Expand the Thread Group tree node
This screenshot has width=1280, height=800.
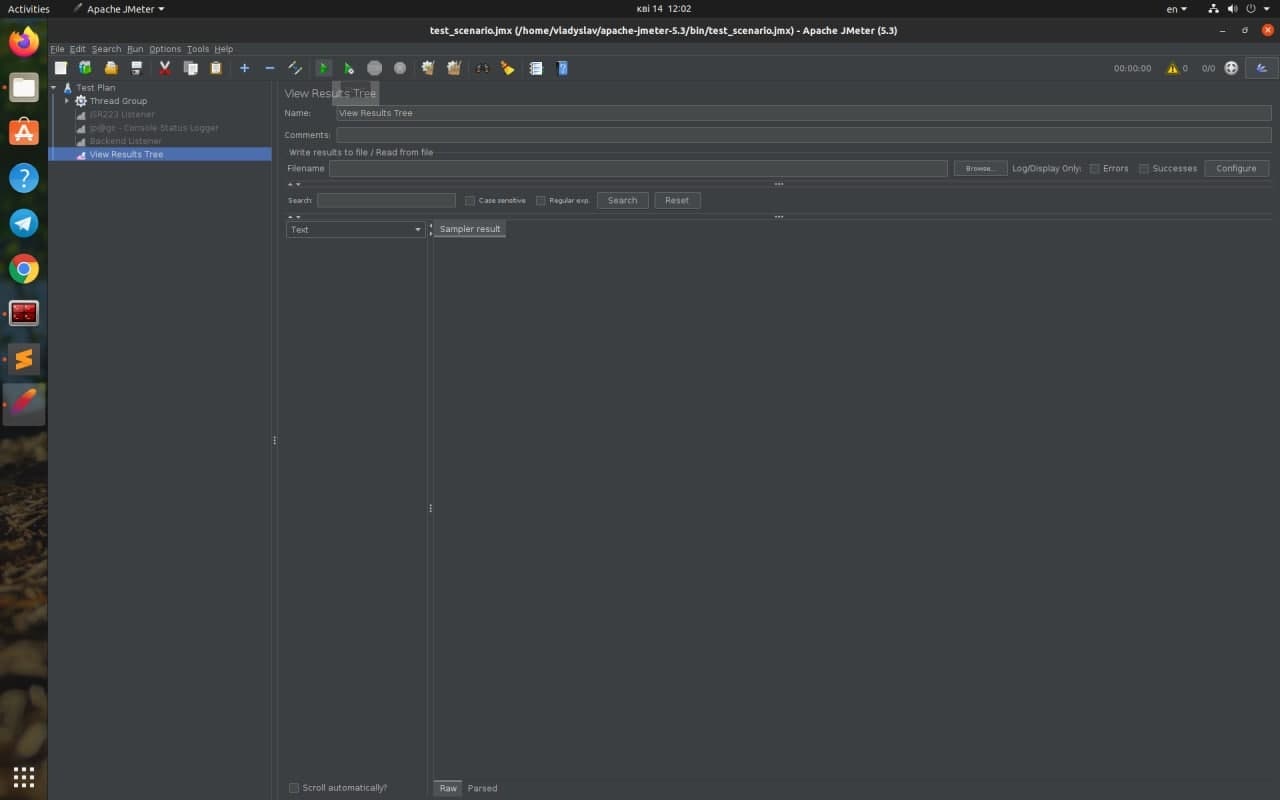click(x=67, y=101)
